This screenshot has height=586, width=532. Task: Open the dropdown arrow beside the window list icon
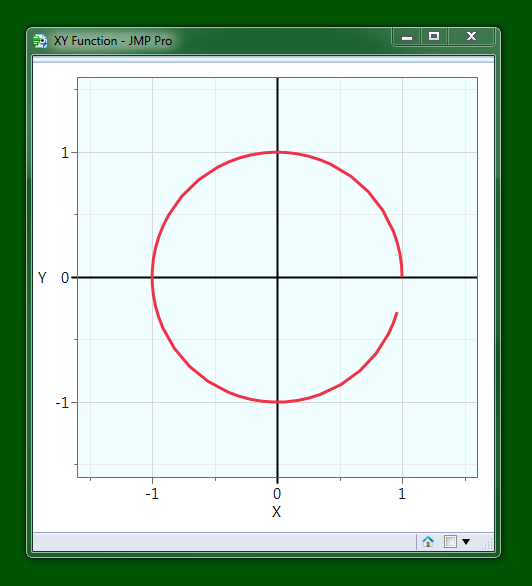pos(466,542)
